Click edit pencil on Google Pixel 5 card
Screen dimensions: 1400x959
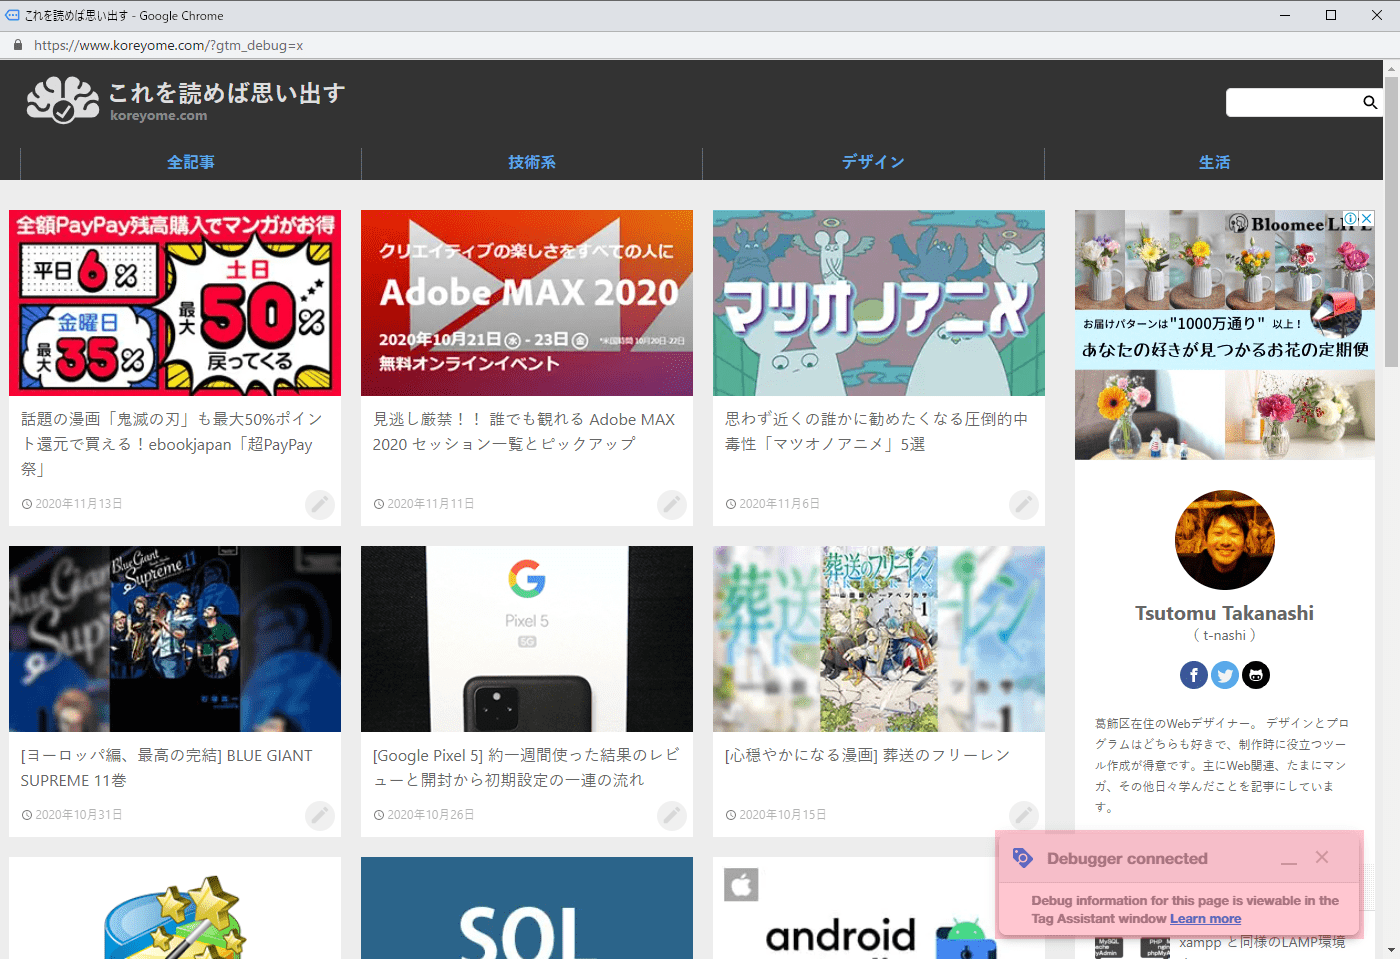point(672,816)
